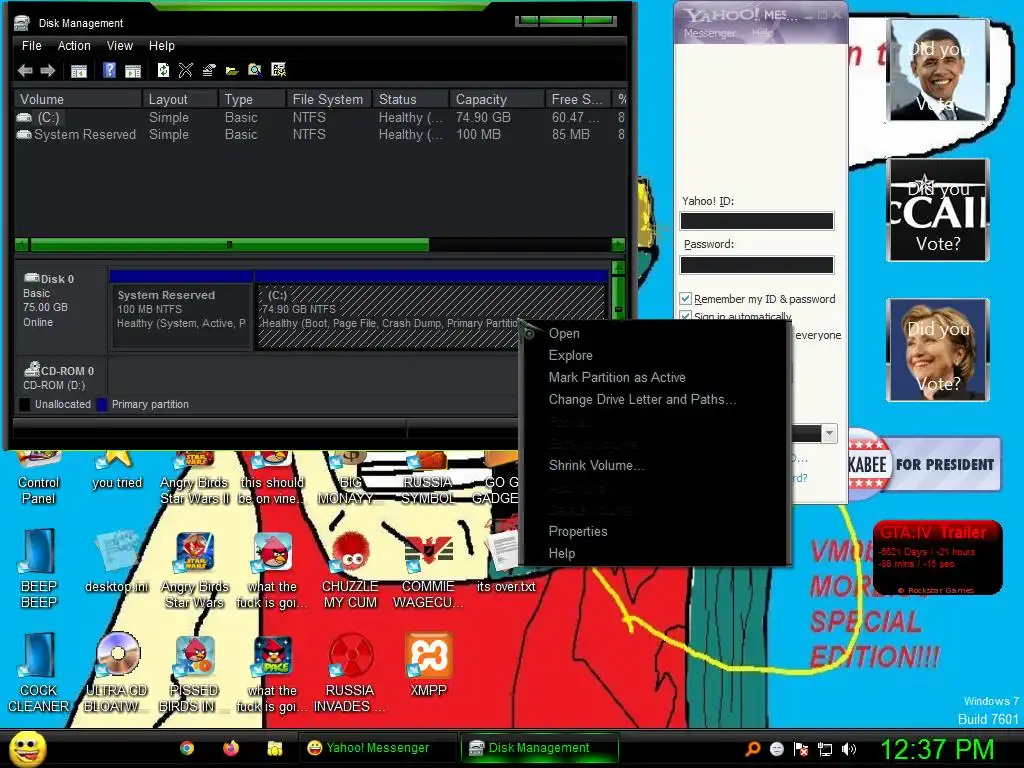Select the COMMIE WAGECU... eagle icon
Viewport: 1024px width, 768px height.
tap(428, 569)
